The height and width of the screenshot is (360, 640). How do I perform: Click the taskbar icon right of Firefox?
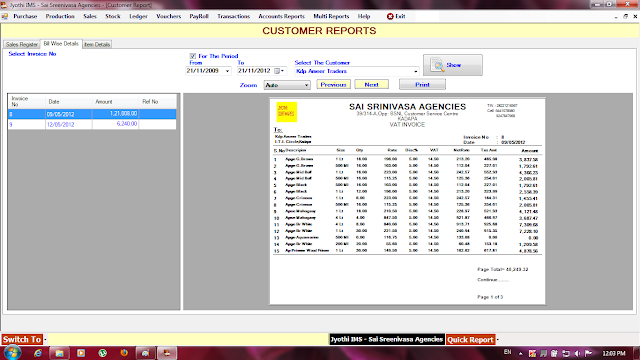coord(145,353)
